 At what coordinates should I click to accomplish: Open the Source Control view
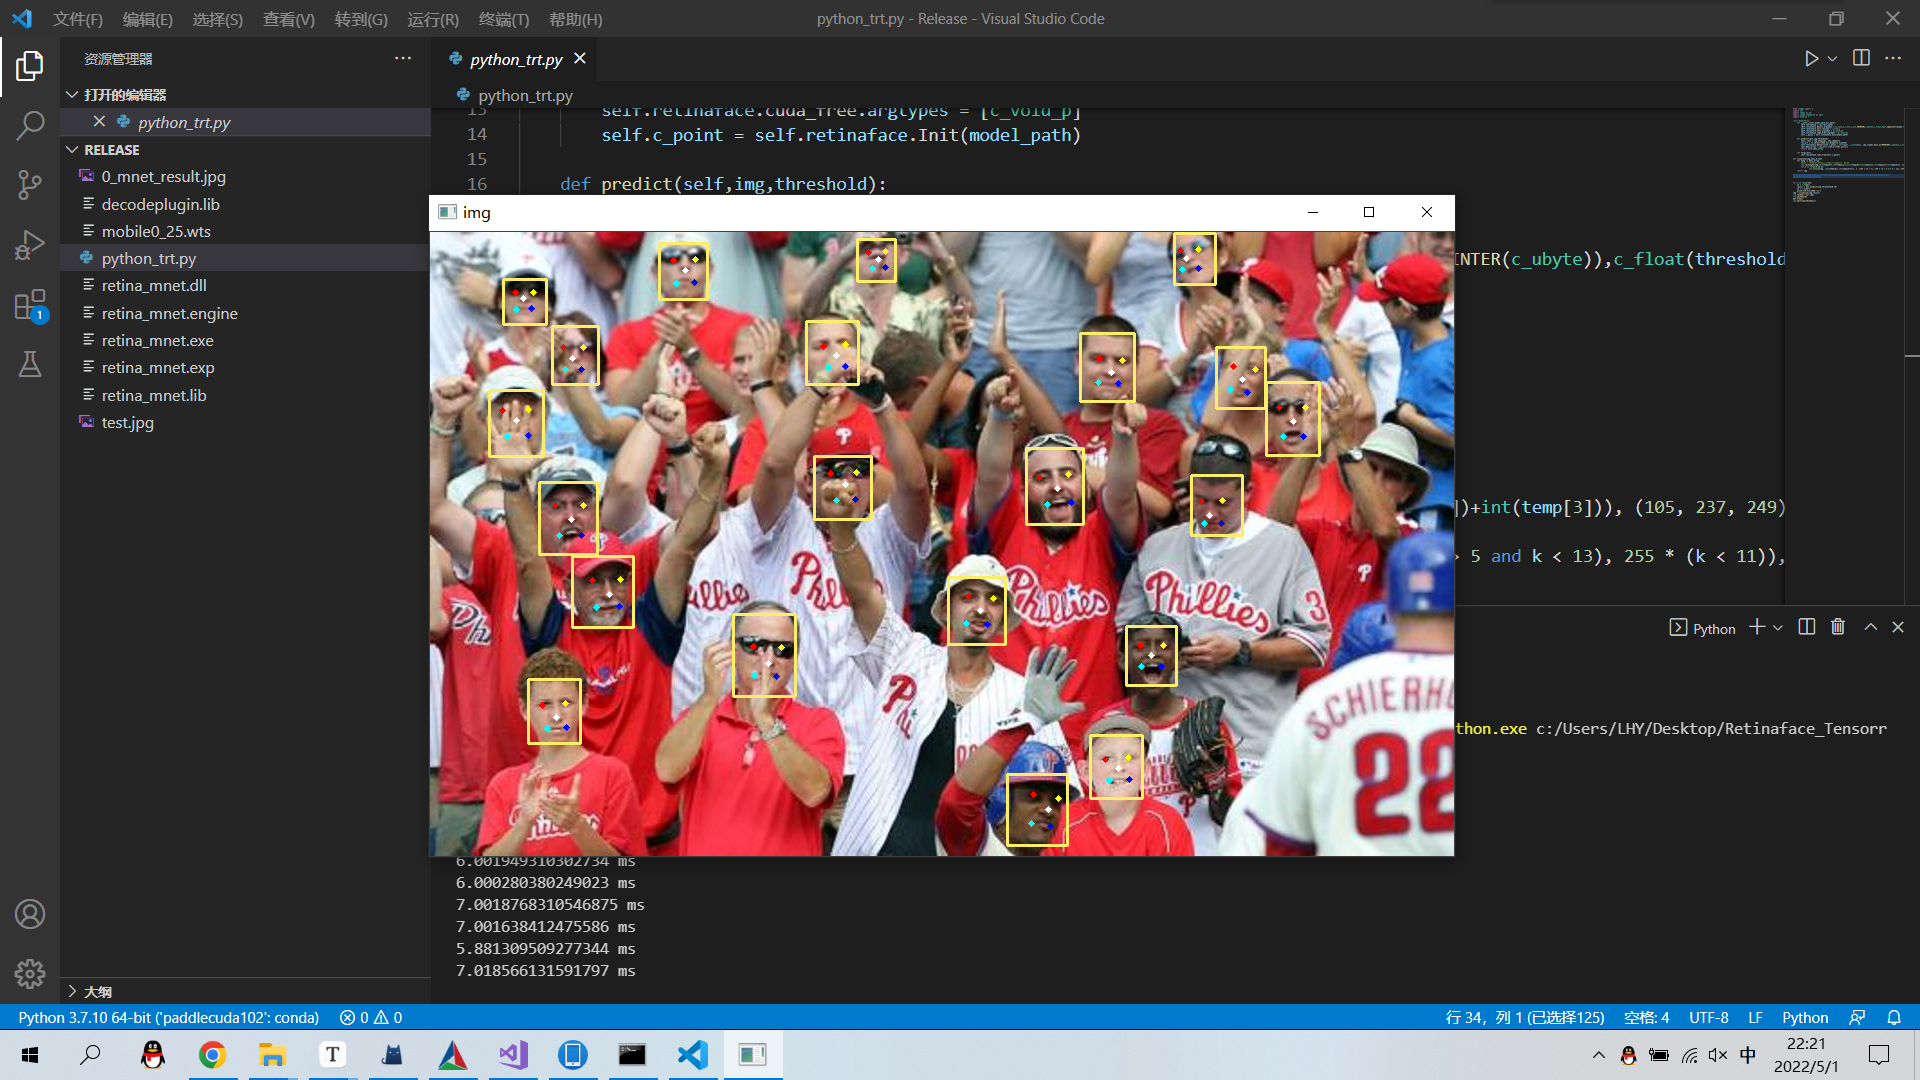(x=30, y=185)
